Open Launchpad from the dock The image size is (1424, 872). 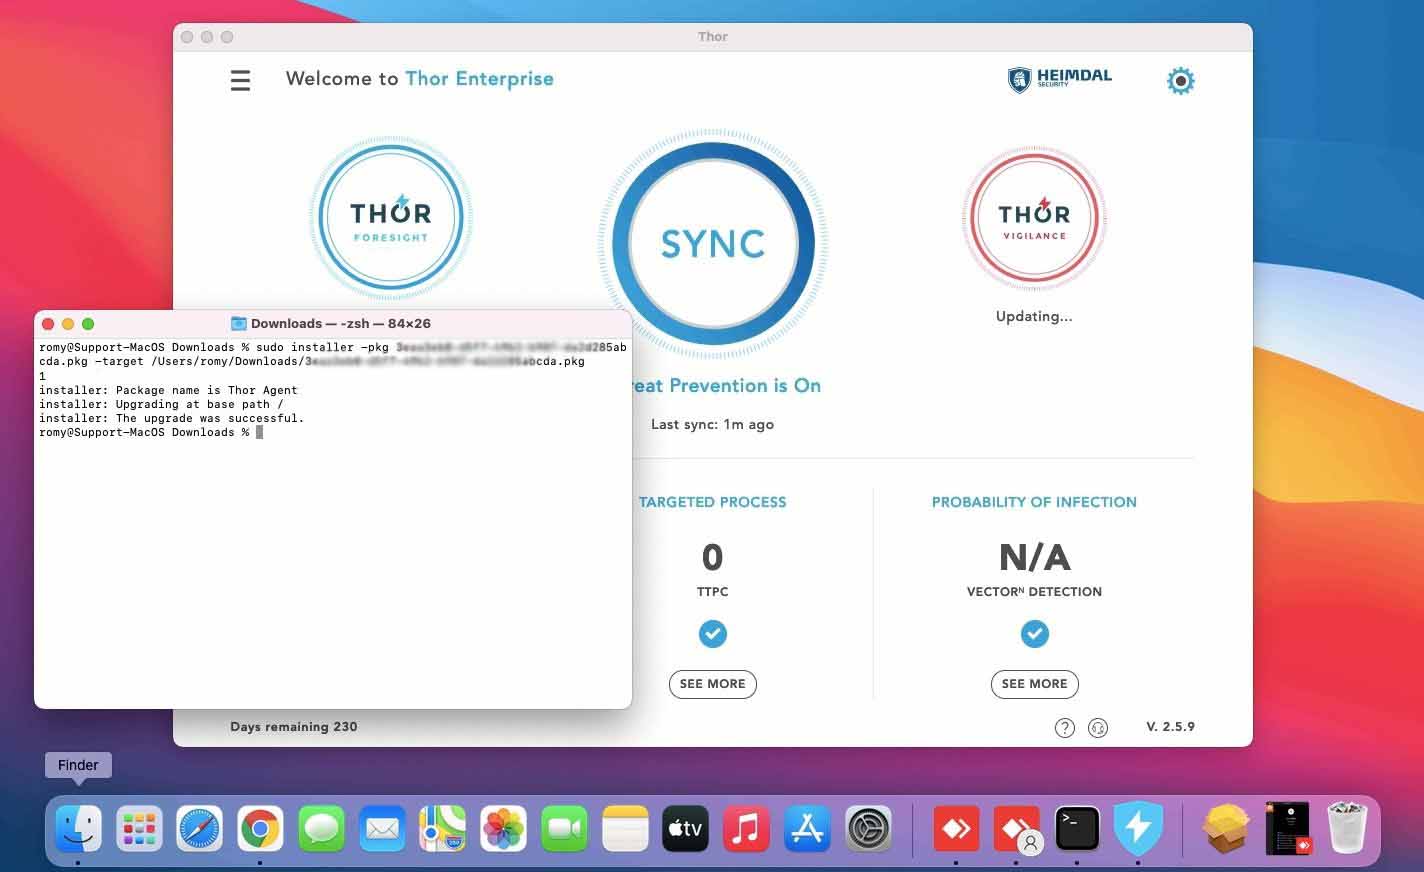(139, 829)
